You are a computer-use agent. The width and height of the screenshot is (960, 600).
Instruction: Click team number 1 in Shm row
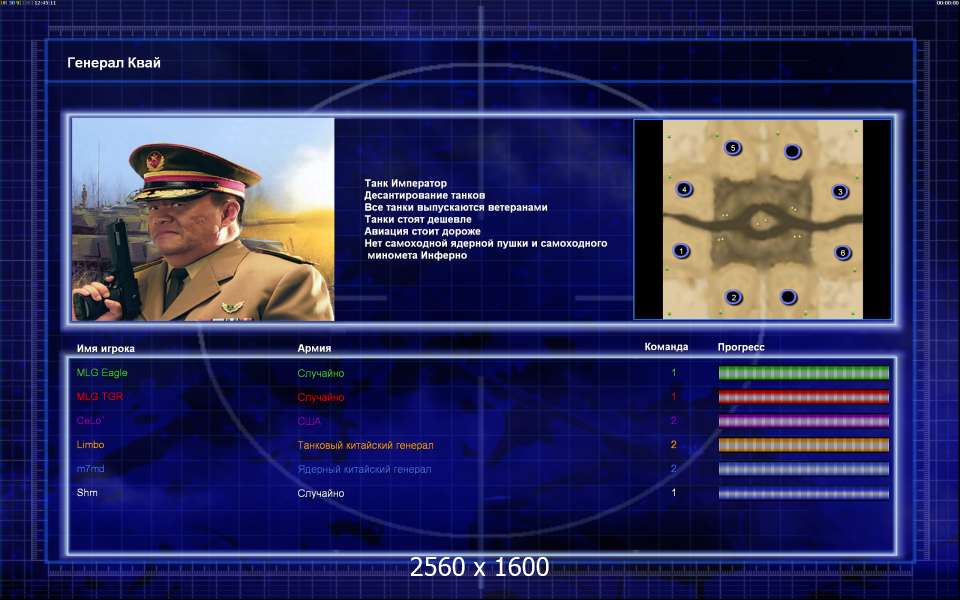[673, 492]
